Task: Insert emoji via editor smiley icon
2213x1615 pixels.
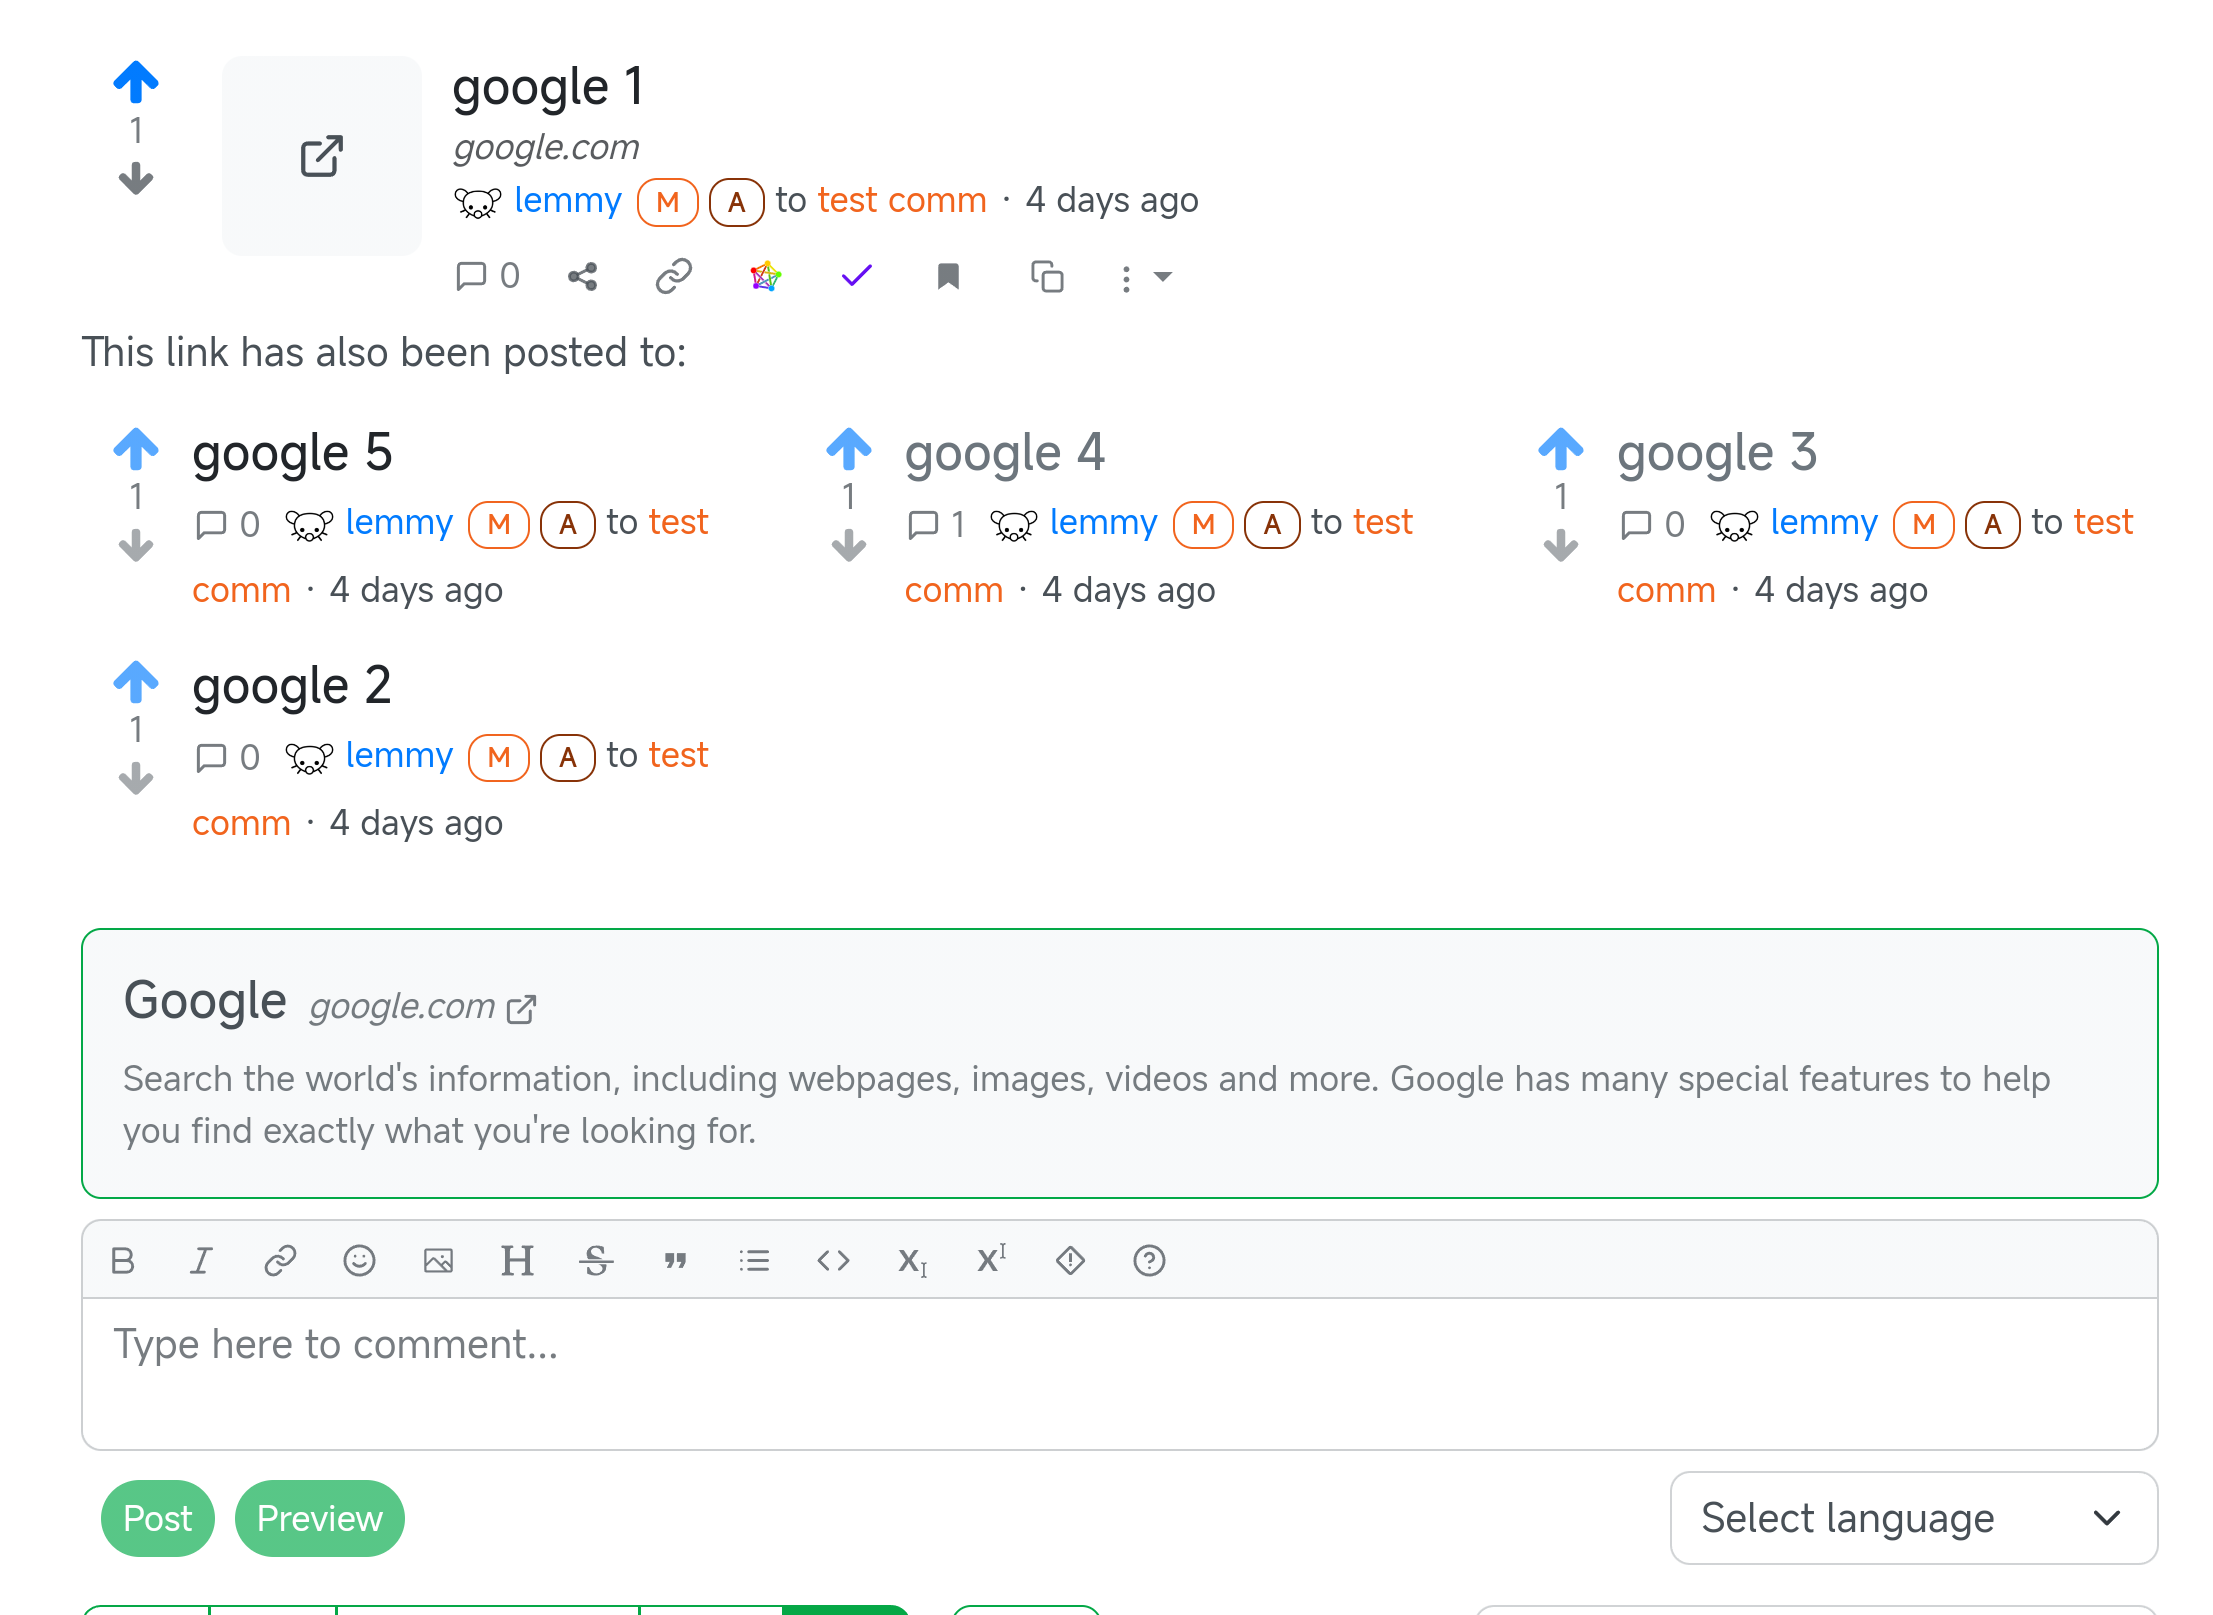Action: coord(359,1260)
